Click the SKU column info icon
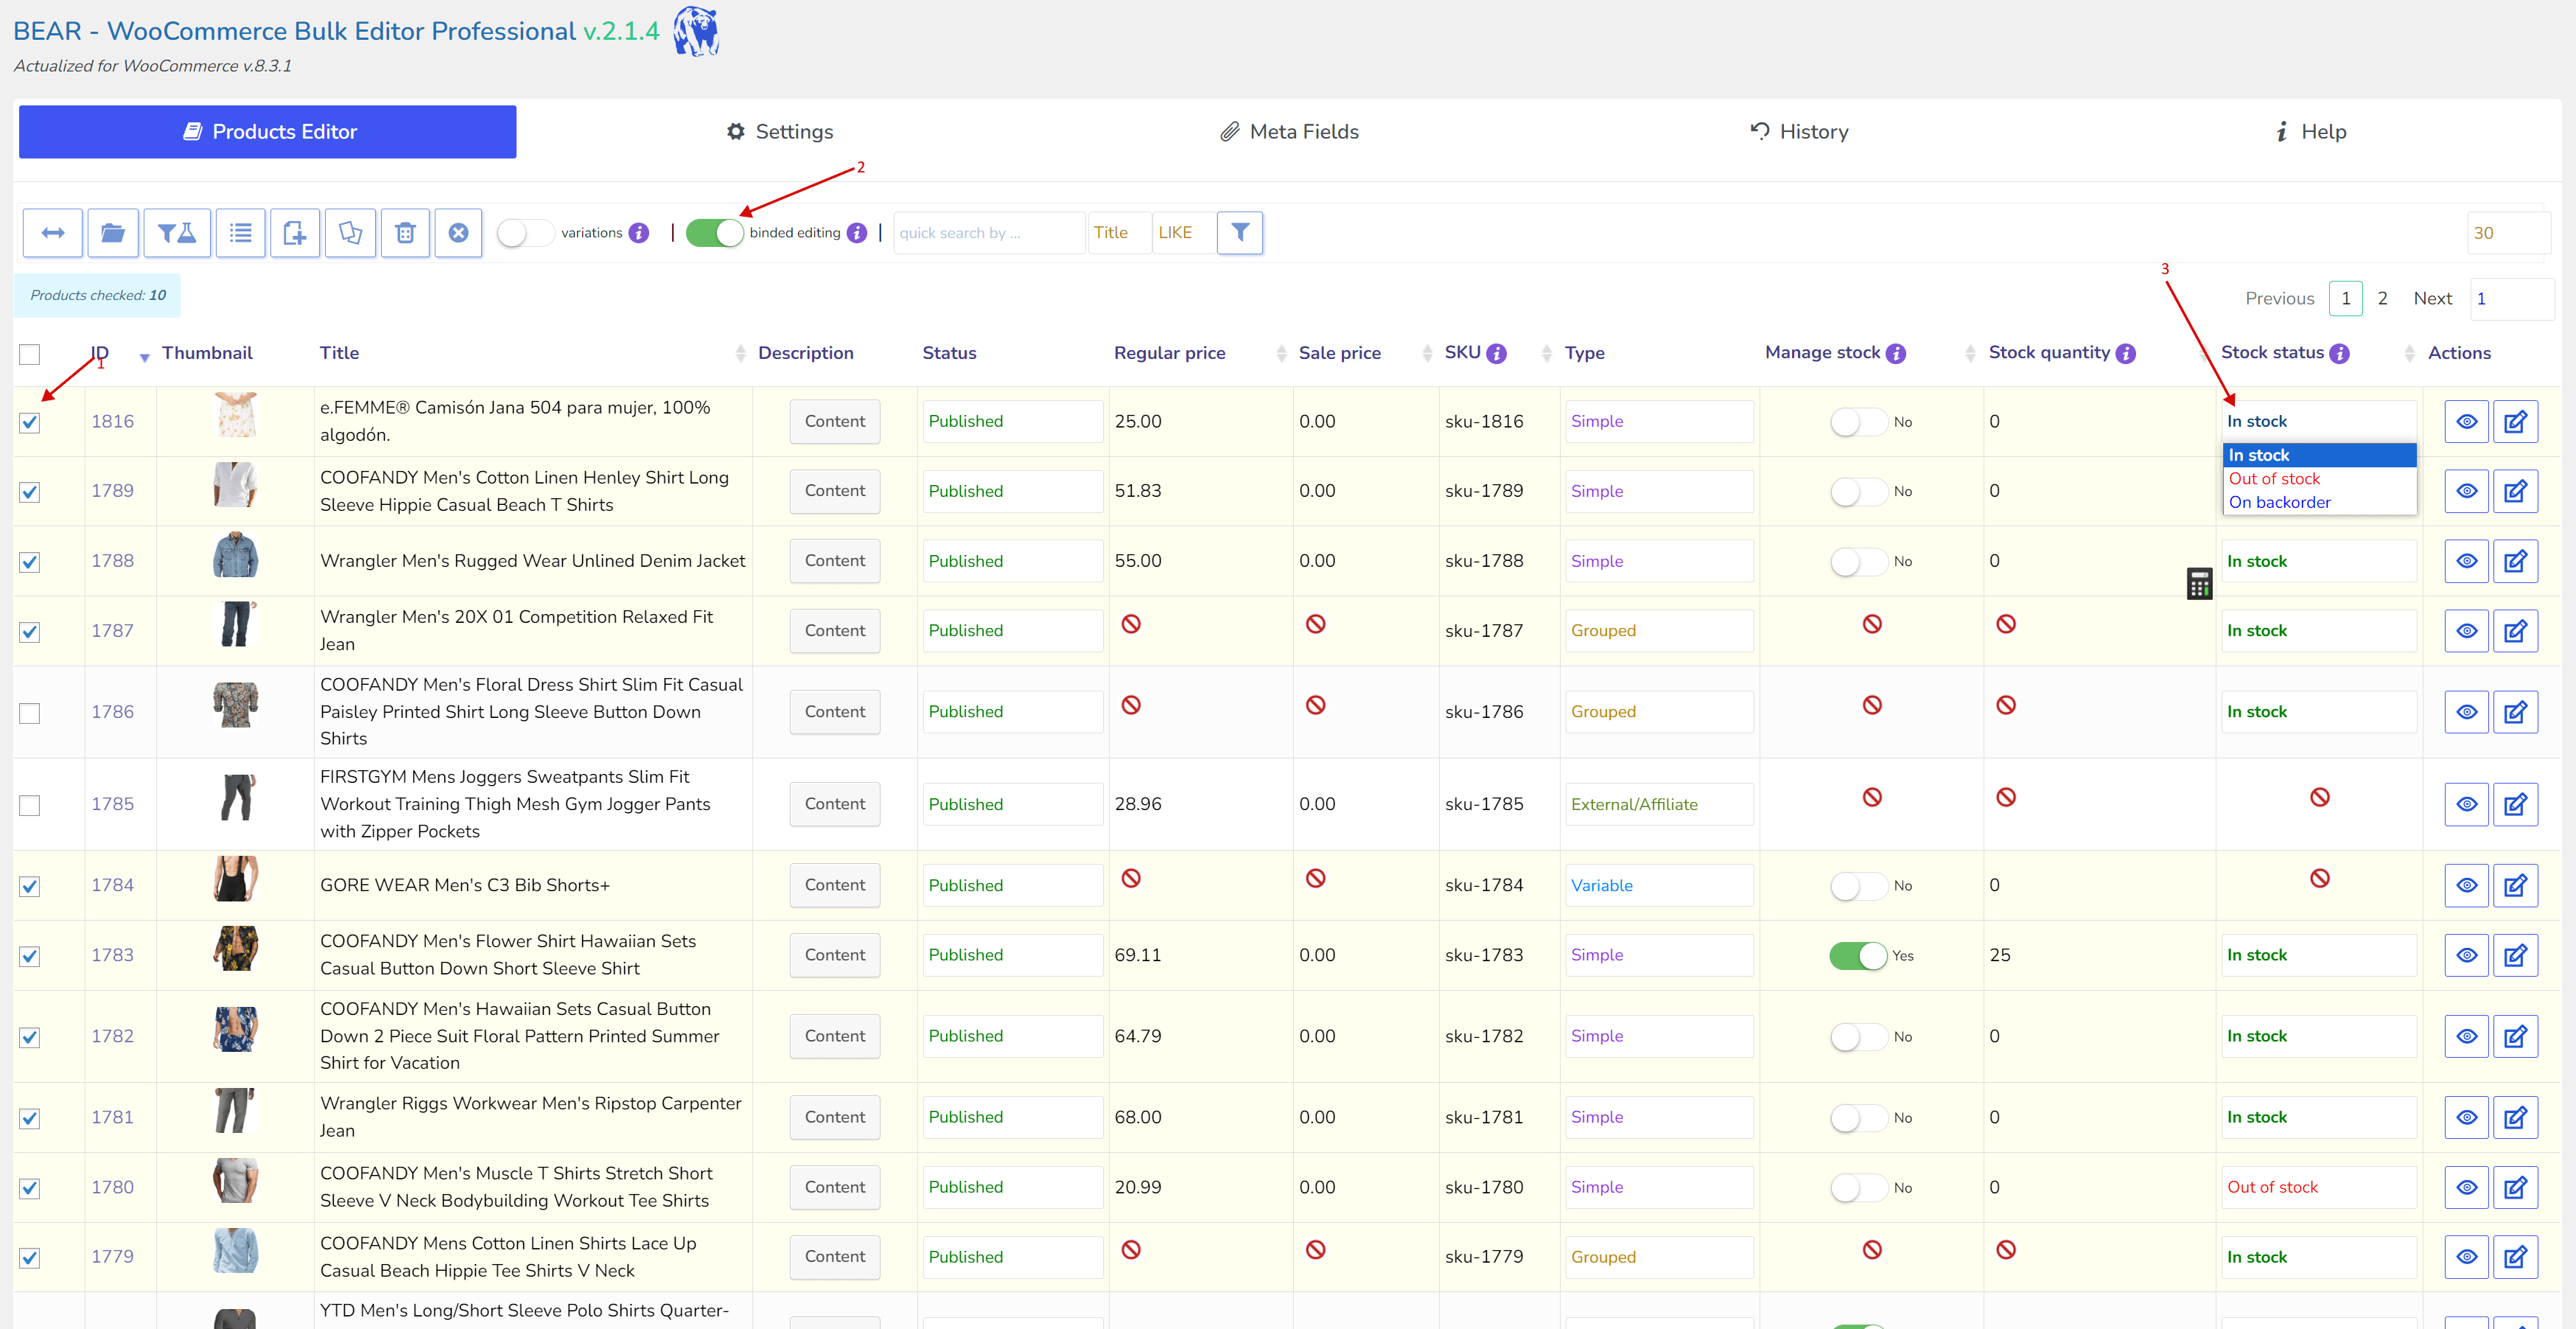2576x1329 pixels. [1497, 353]
